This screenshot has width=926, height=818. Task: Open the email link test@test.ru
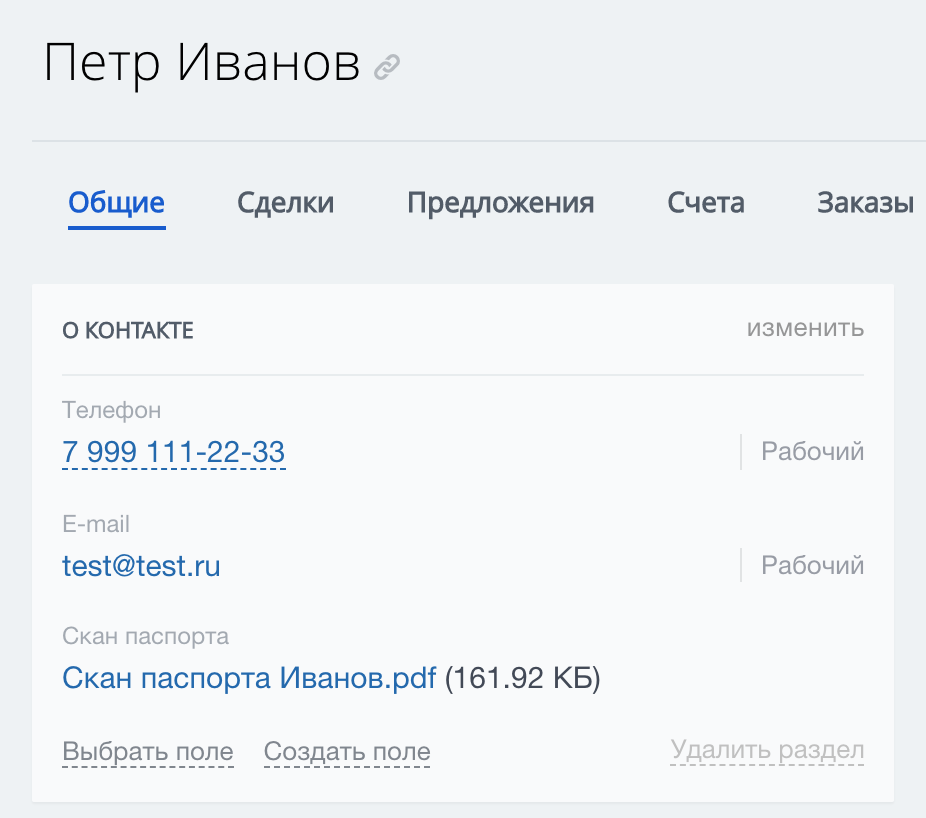click(x=141, y=566)
